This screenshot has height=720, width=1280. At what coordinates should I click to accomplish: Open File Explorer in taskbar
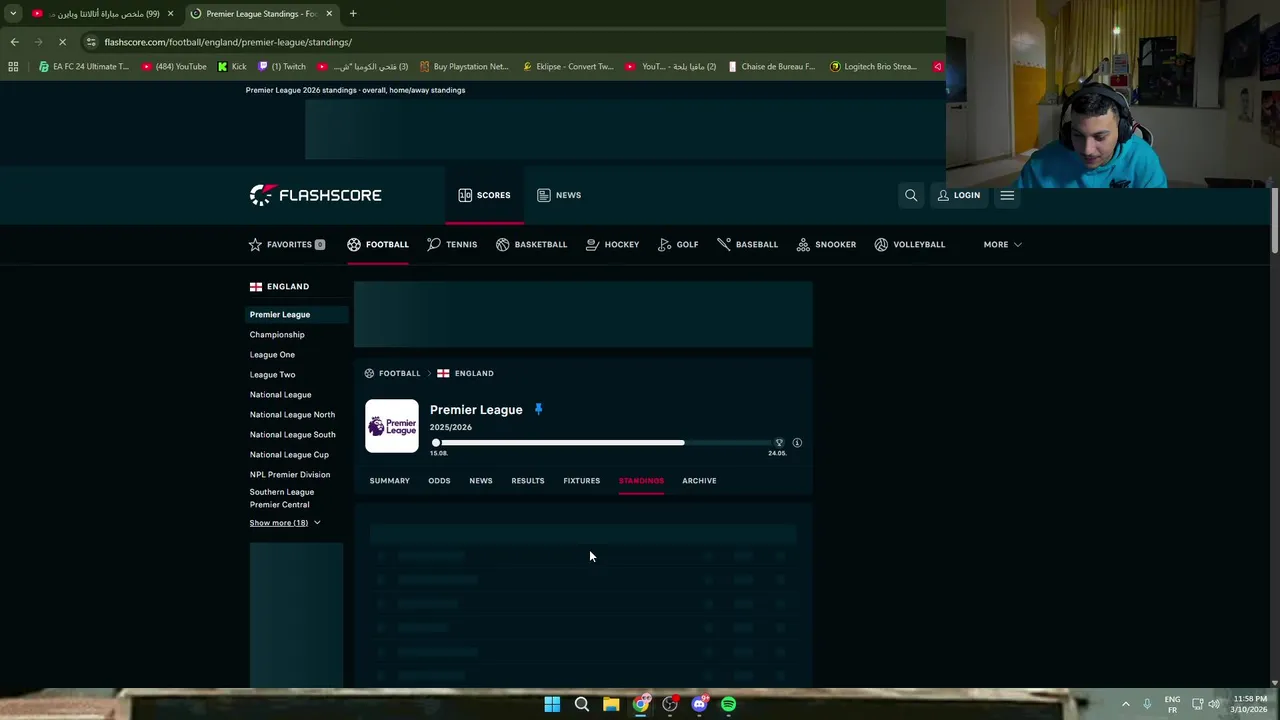pos(611,704)
